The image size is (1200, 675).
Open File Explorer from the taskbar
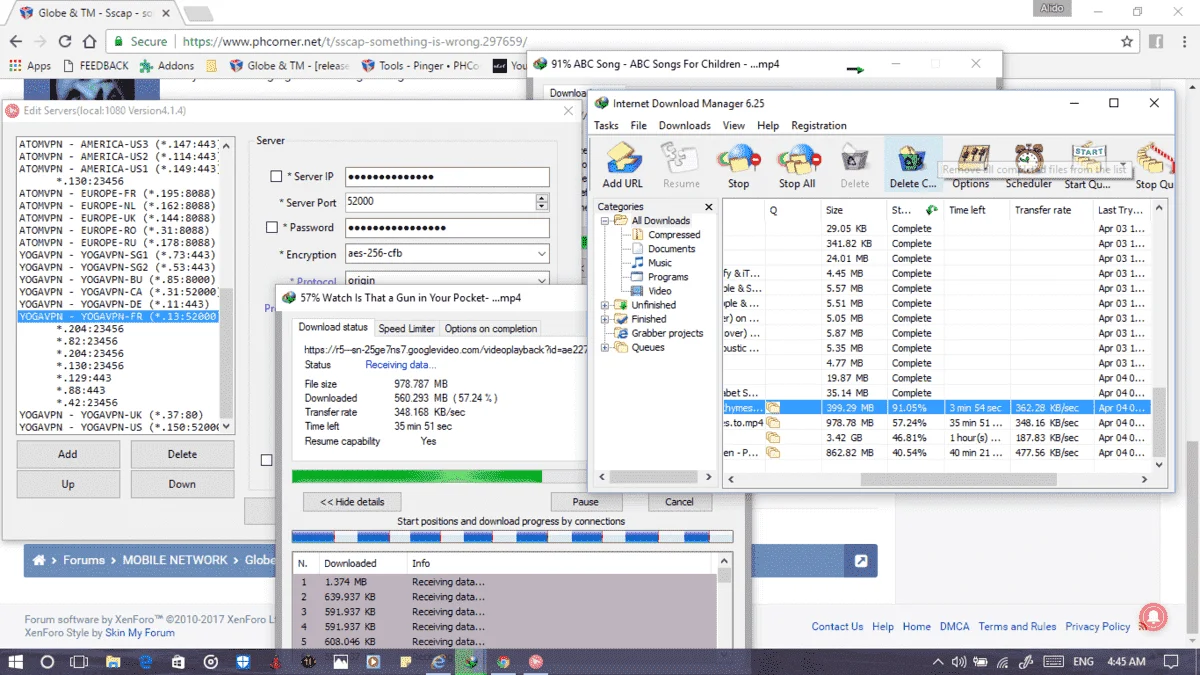click(x=112, y=662)
